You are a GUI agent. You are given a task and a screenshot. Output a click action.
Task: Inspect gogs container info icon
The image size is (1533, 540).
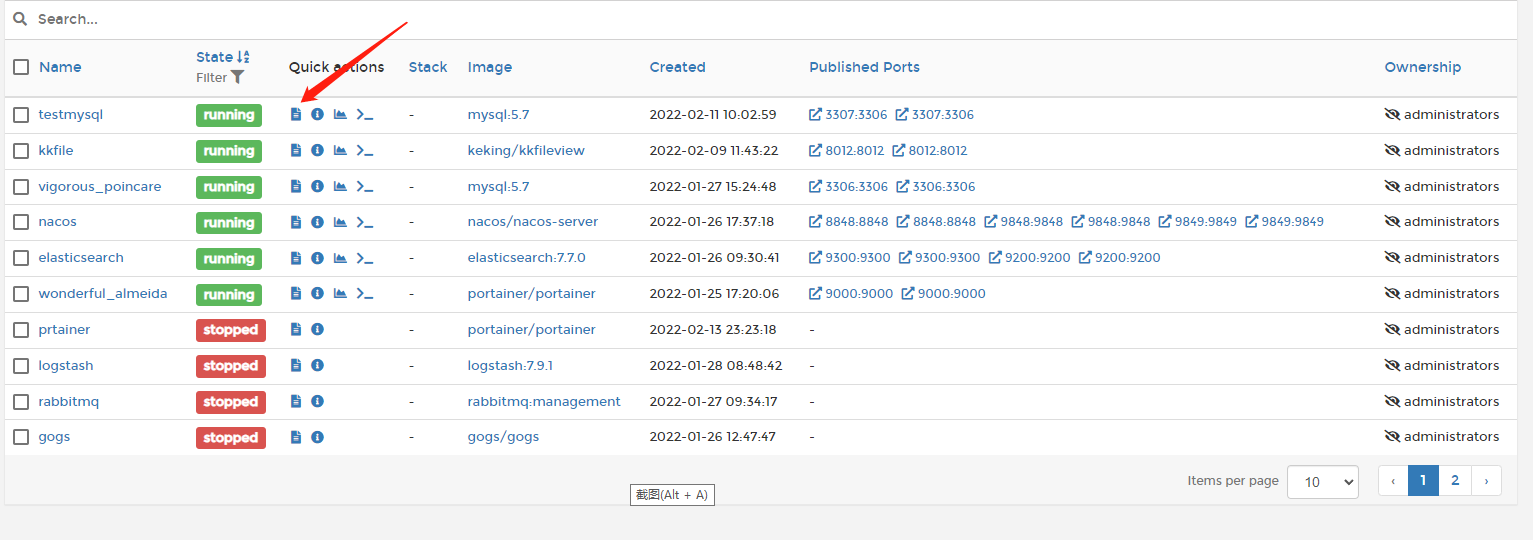(x=317, y=437)
